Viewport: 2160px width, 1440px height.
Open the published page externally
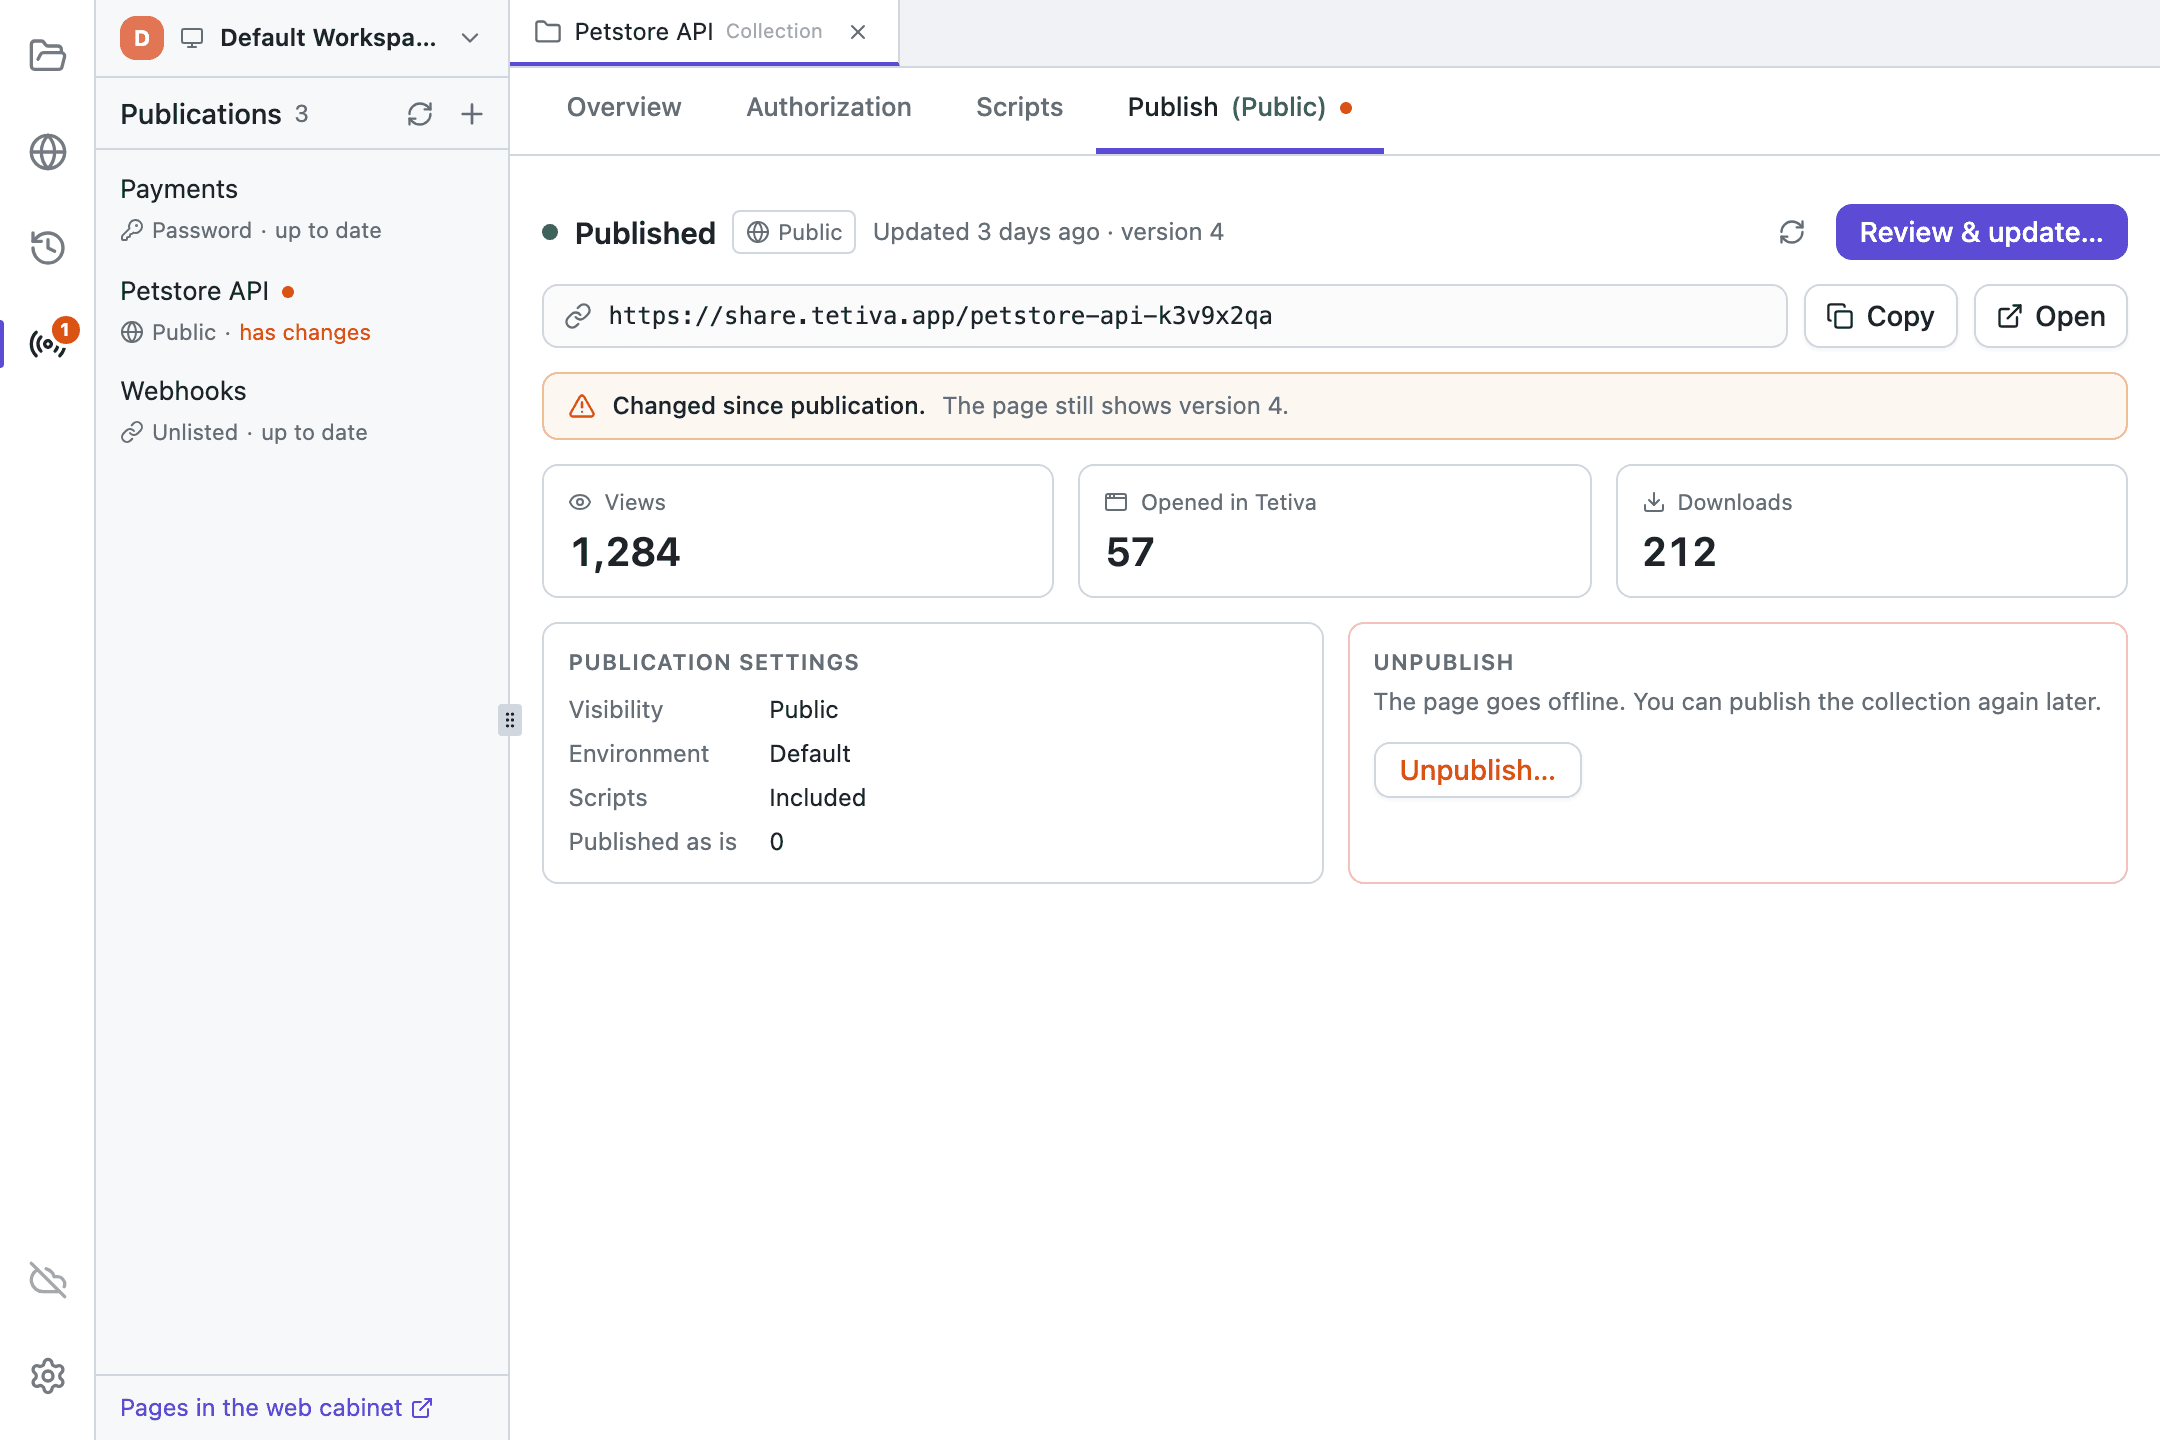(x=2050, y=316)
